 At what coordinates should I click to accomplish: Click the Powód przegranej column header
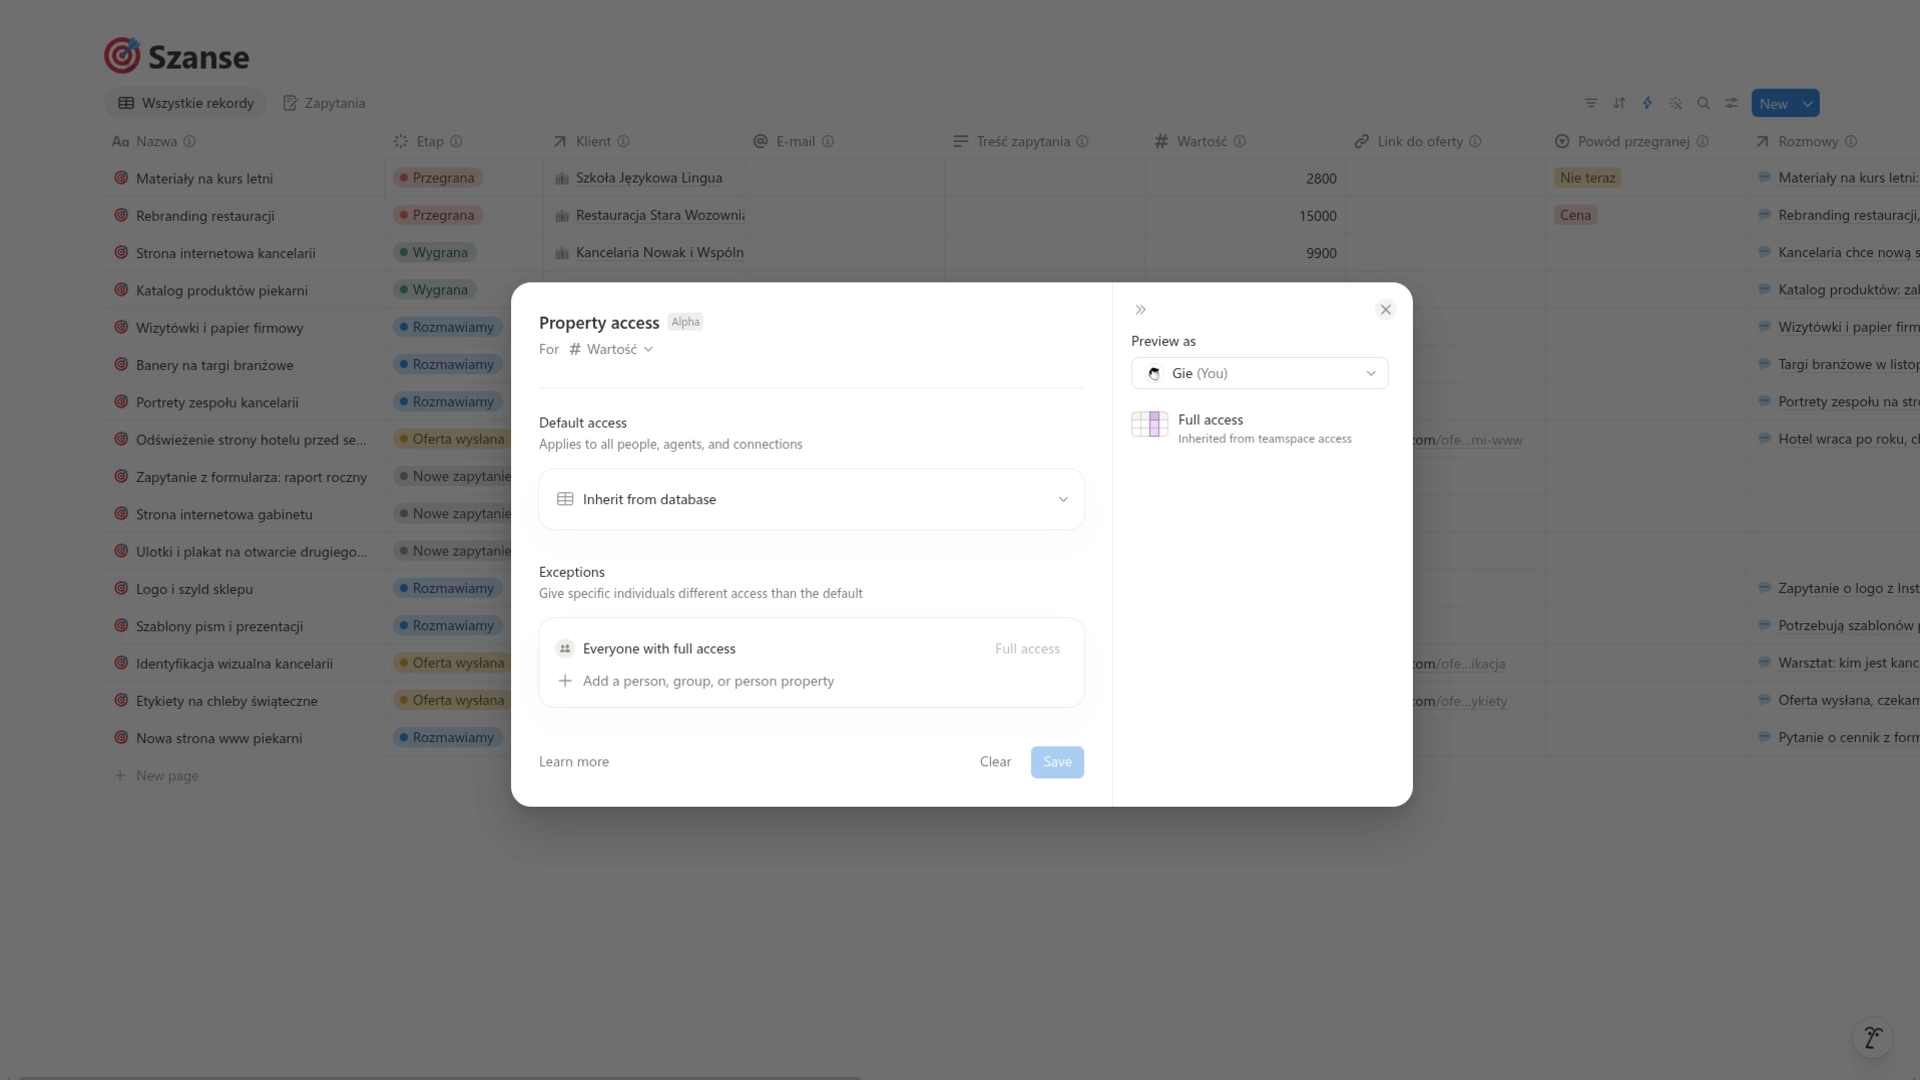point(1632,142)
